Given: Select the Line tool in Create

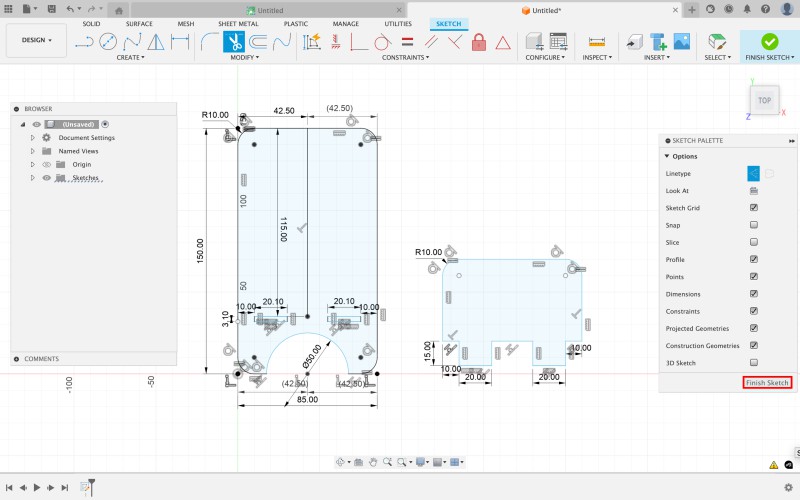Looking at the screenshot, I should [84, 42].
